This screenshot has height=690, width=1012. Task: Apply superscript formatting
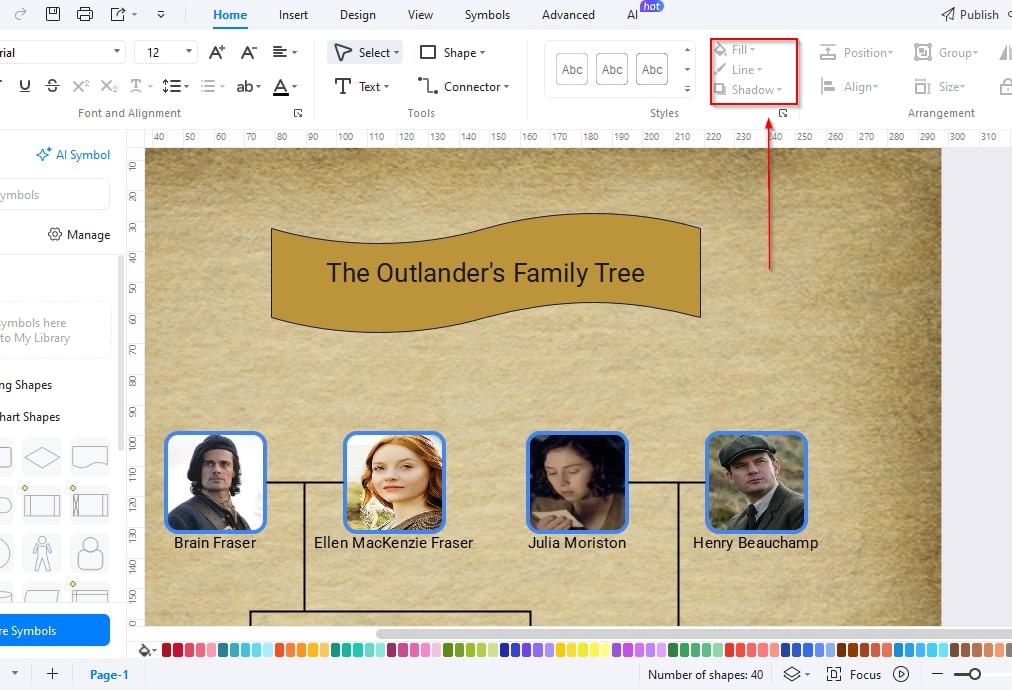pyautogui.click(x=81, y=86)
